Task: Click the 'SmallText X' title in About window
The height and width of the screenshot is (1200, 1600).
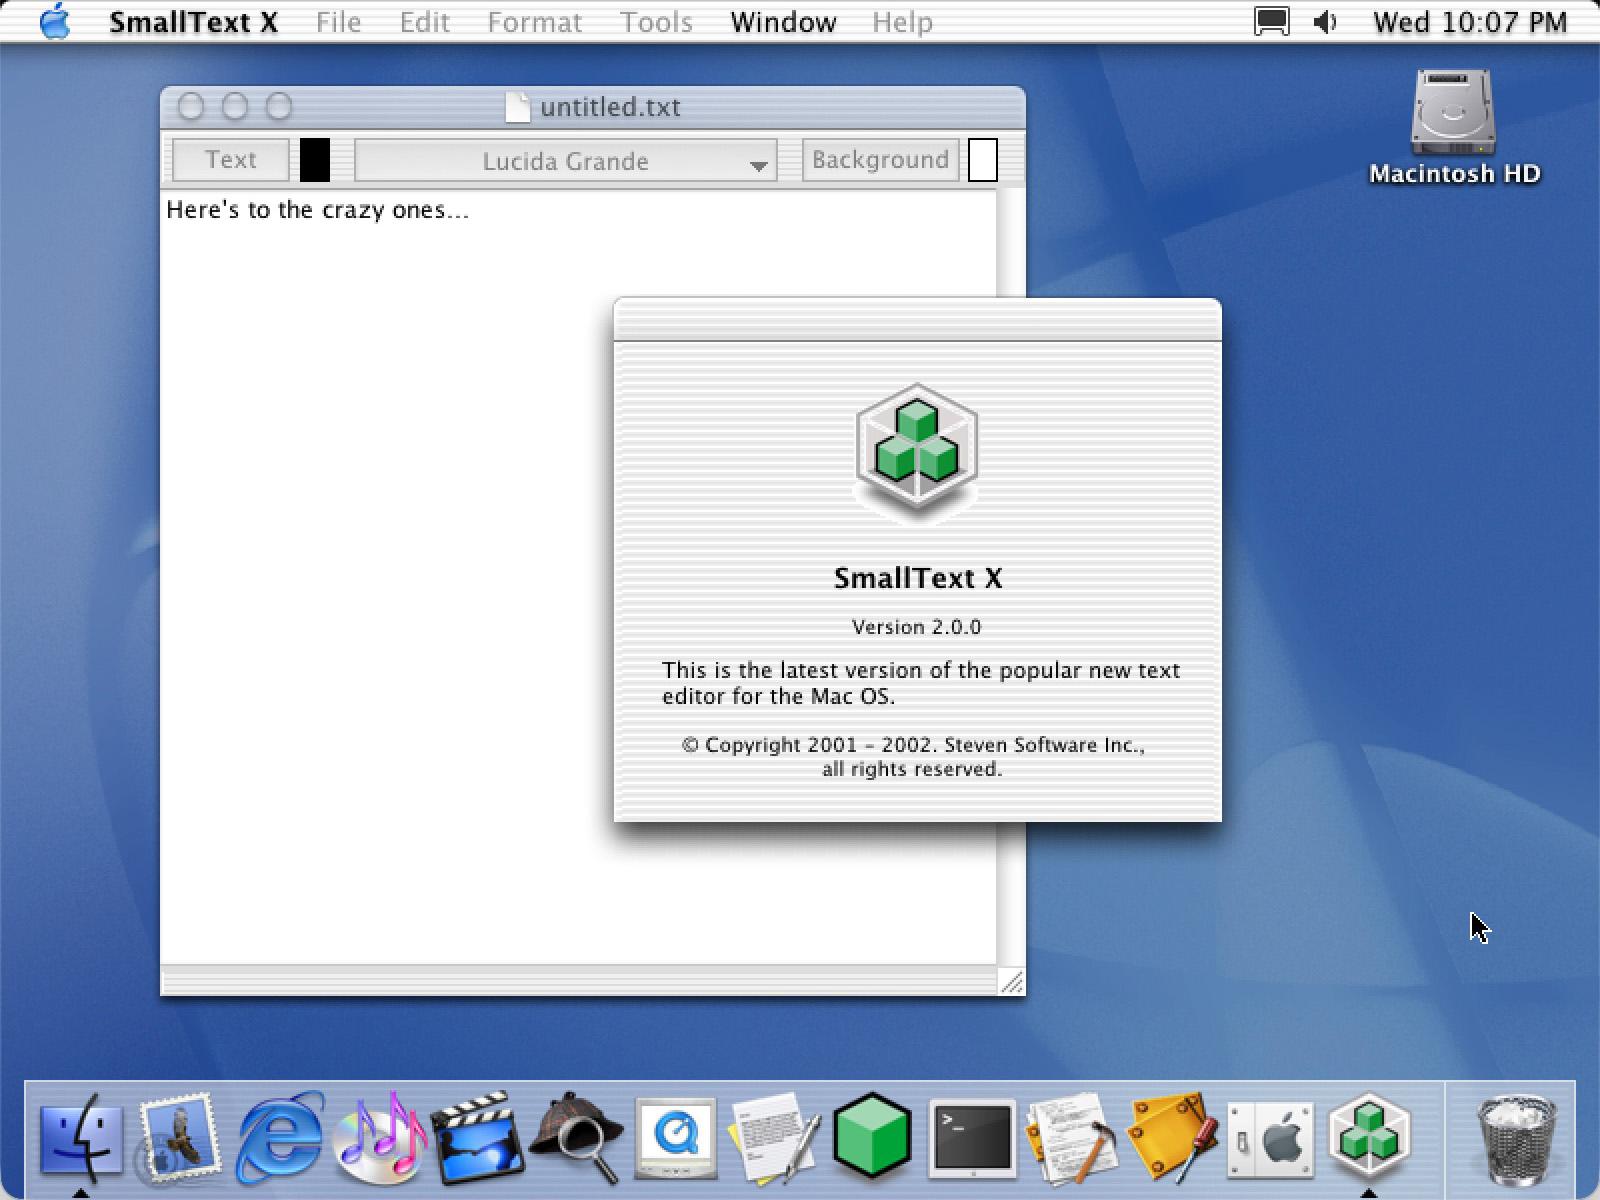Action: pyautogui.click(x=918, y=578)
